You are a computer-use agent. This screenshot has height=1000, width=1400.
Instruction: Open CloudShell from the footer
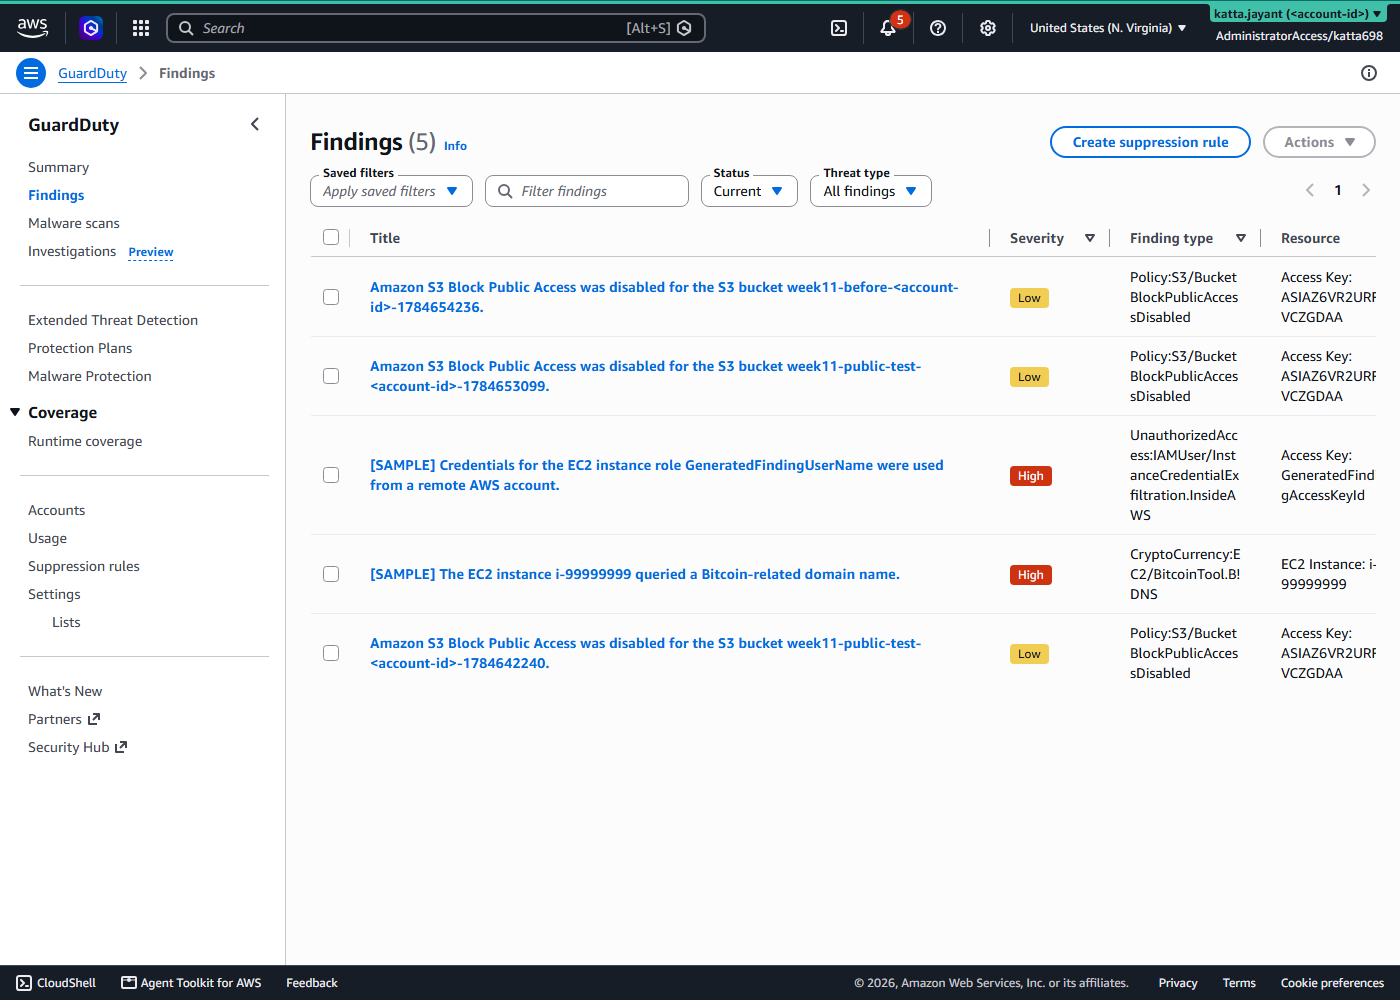(56, 983)
